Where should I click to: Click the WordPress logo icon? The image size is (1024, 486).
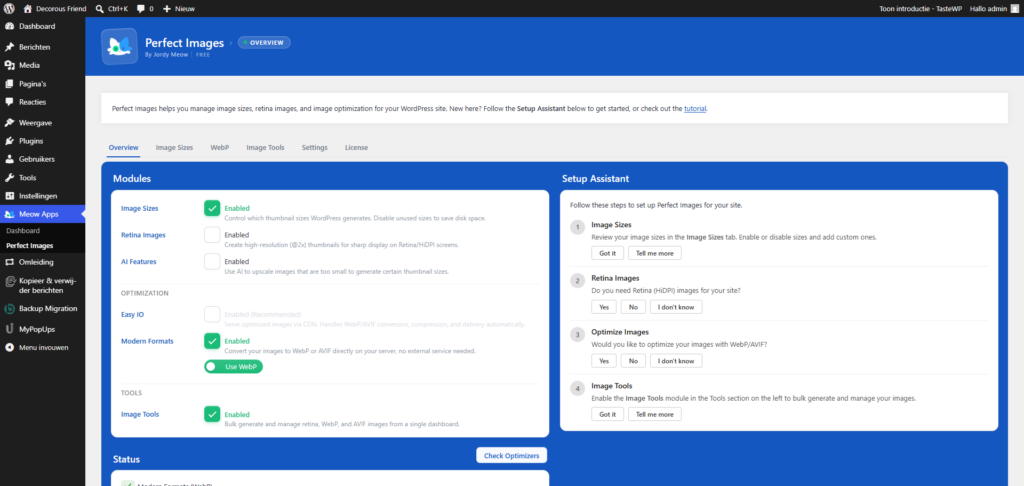pyautogui.click(x=9, y=8)
